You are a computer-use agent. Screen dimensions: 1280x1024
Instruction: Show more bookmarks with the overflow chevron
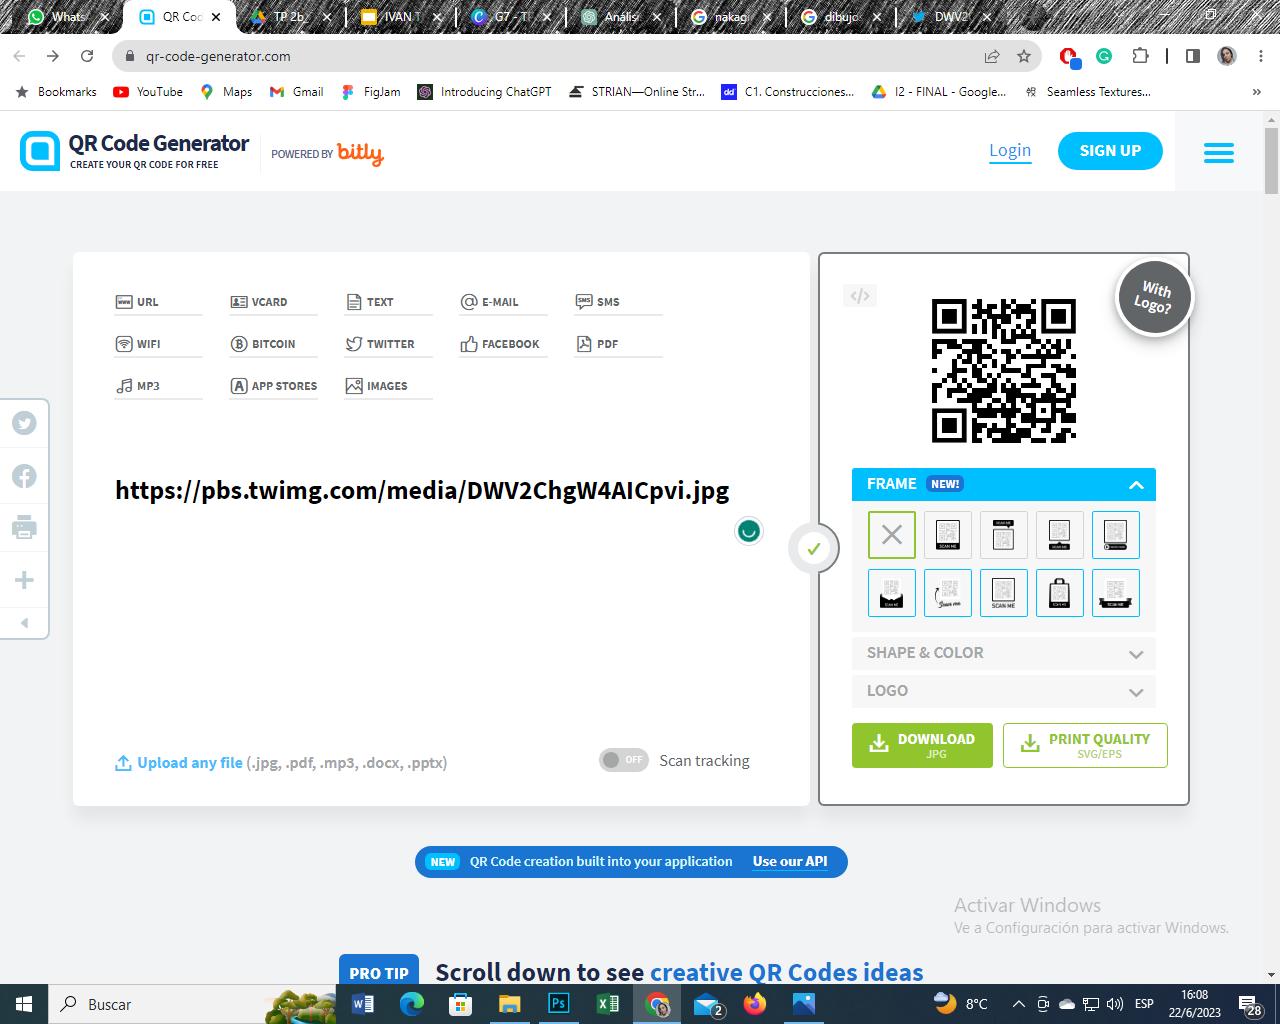pyautogui.click(x=1257, y=91)
